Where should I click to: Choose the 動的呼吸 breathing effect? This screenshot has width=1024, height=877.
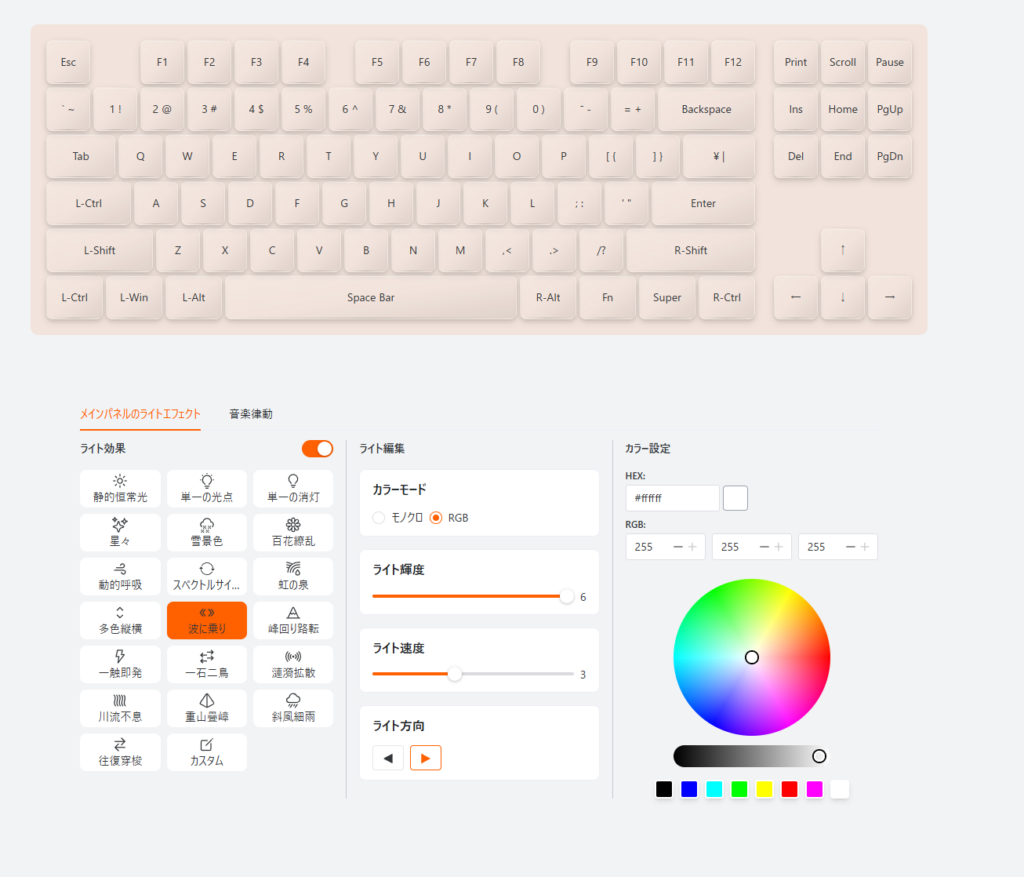(x=120, y=576)
